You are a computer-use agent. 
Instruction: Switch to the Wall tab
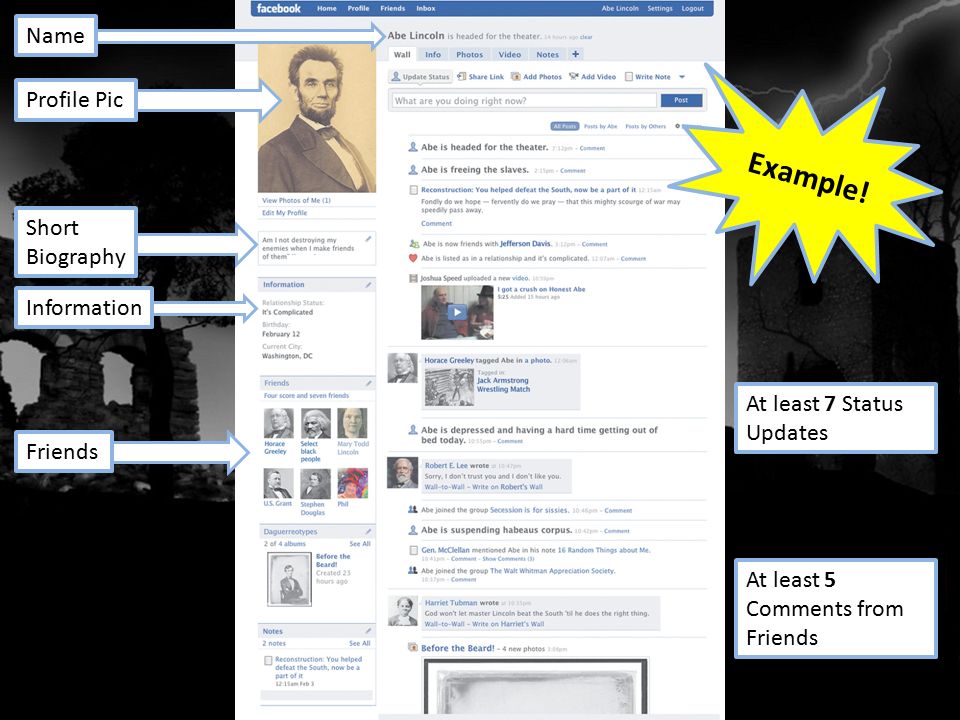point(402,54)
